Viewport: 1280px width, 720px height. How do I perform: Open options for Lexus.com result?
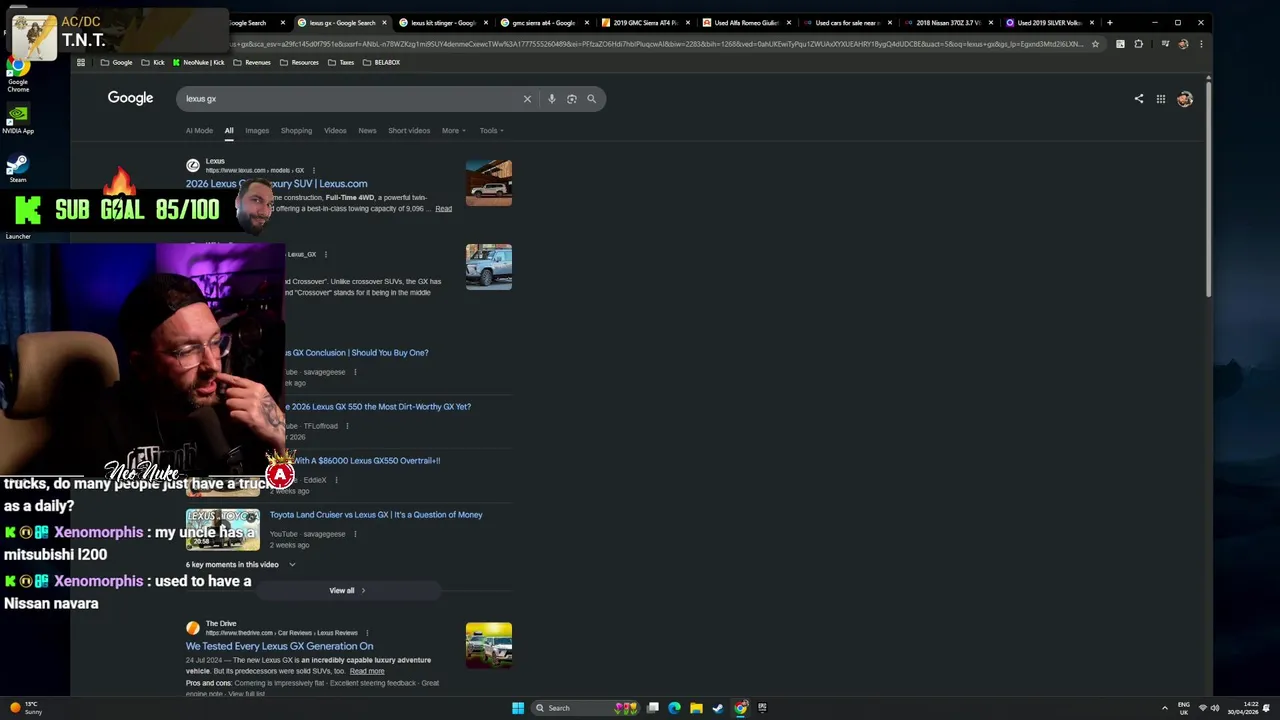(314, 170)
